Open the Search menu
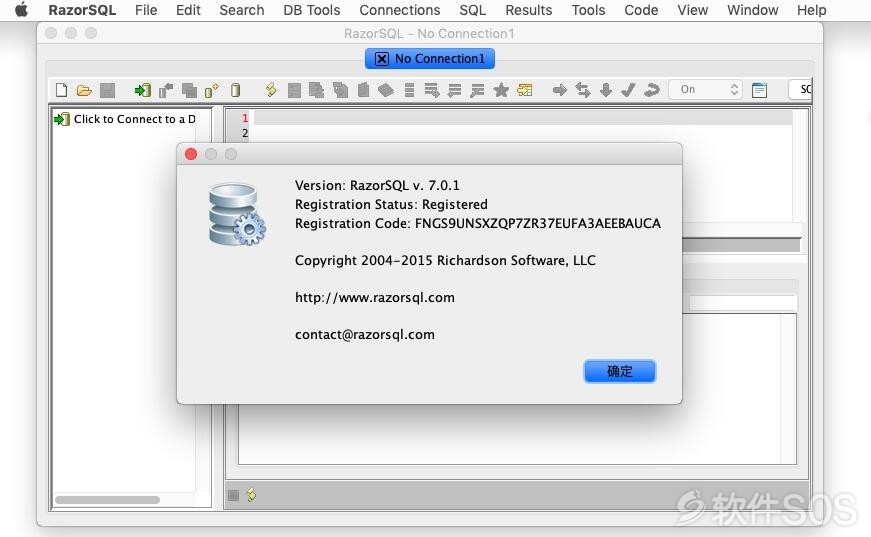The width and height of the screenshot is (871, 537). point(242,10)
